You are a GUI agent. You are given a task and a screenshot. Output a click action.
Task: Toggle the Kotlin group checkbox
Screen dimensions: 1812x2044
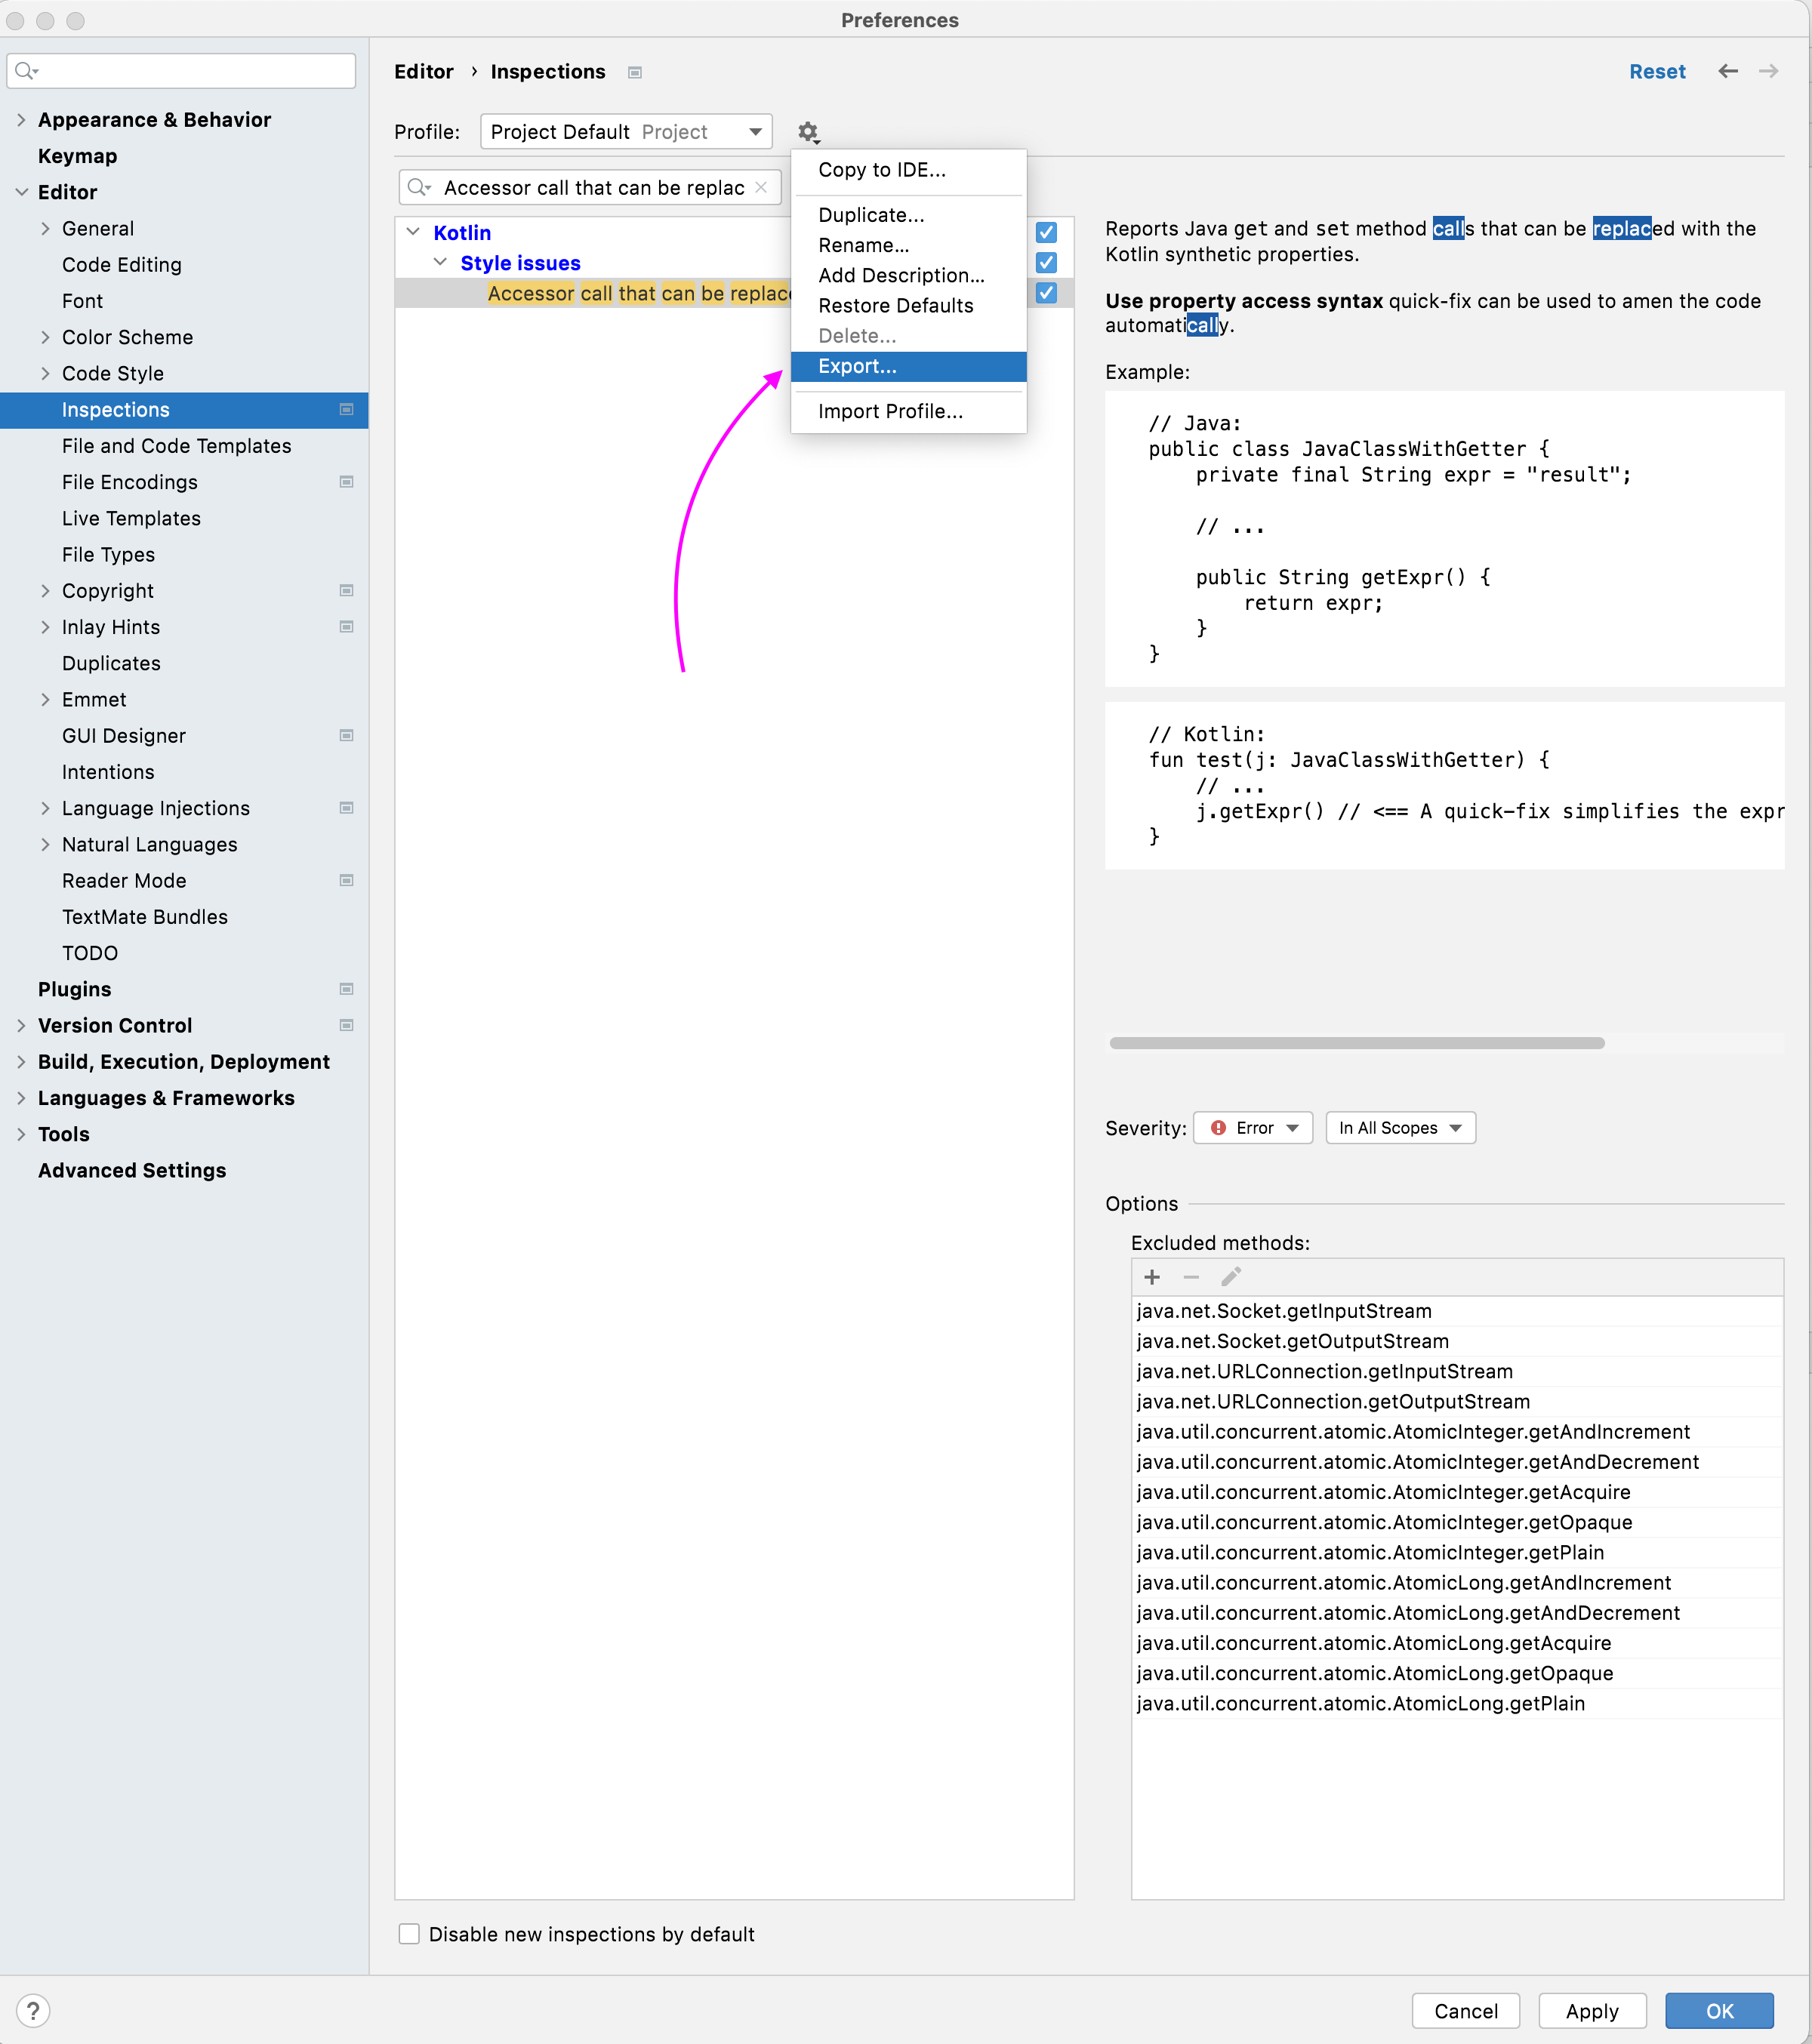pyautogui.click(x=1046, y=233)
